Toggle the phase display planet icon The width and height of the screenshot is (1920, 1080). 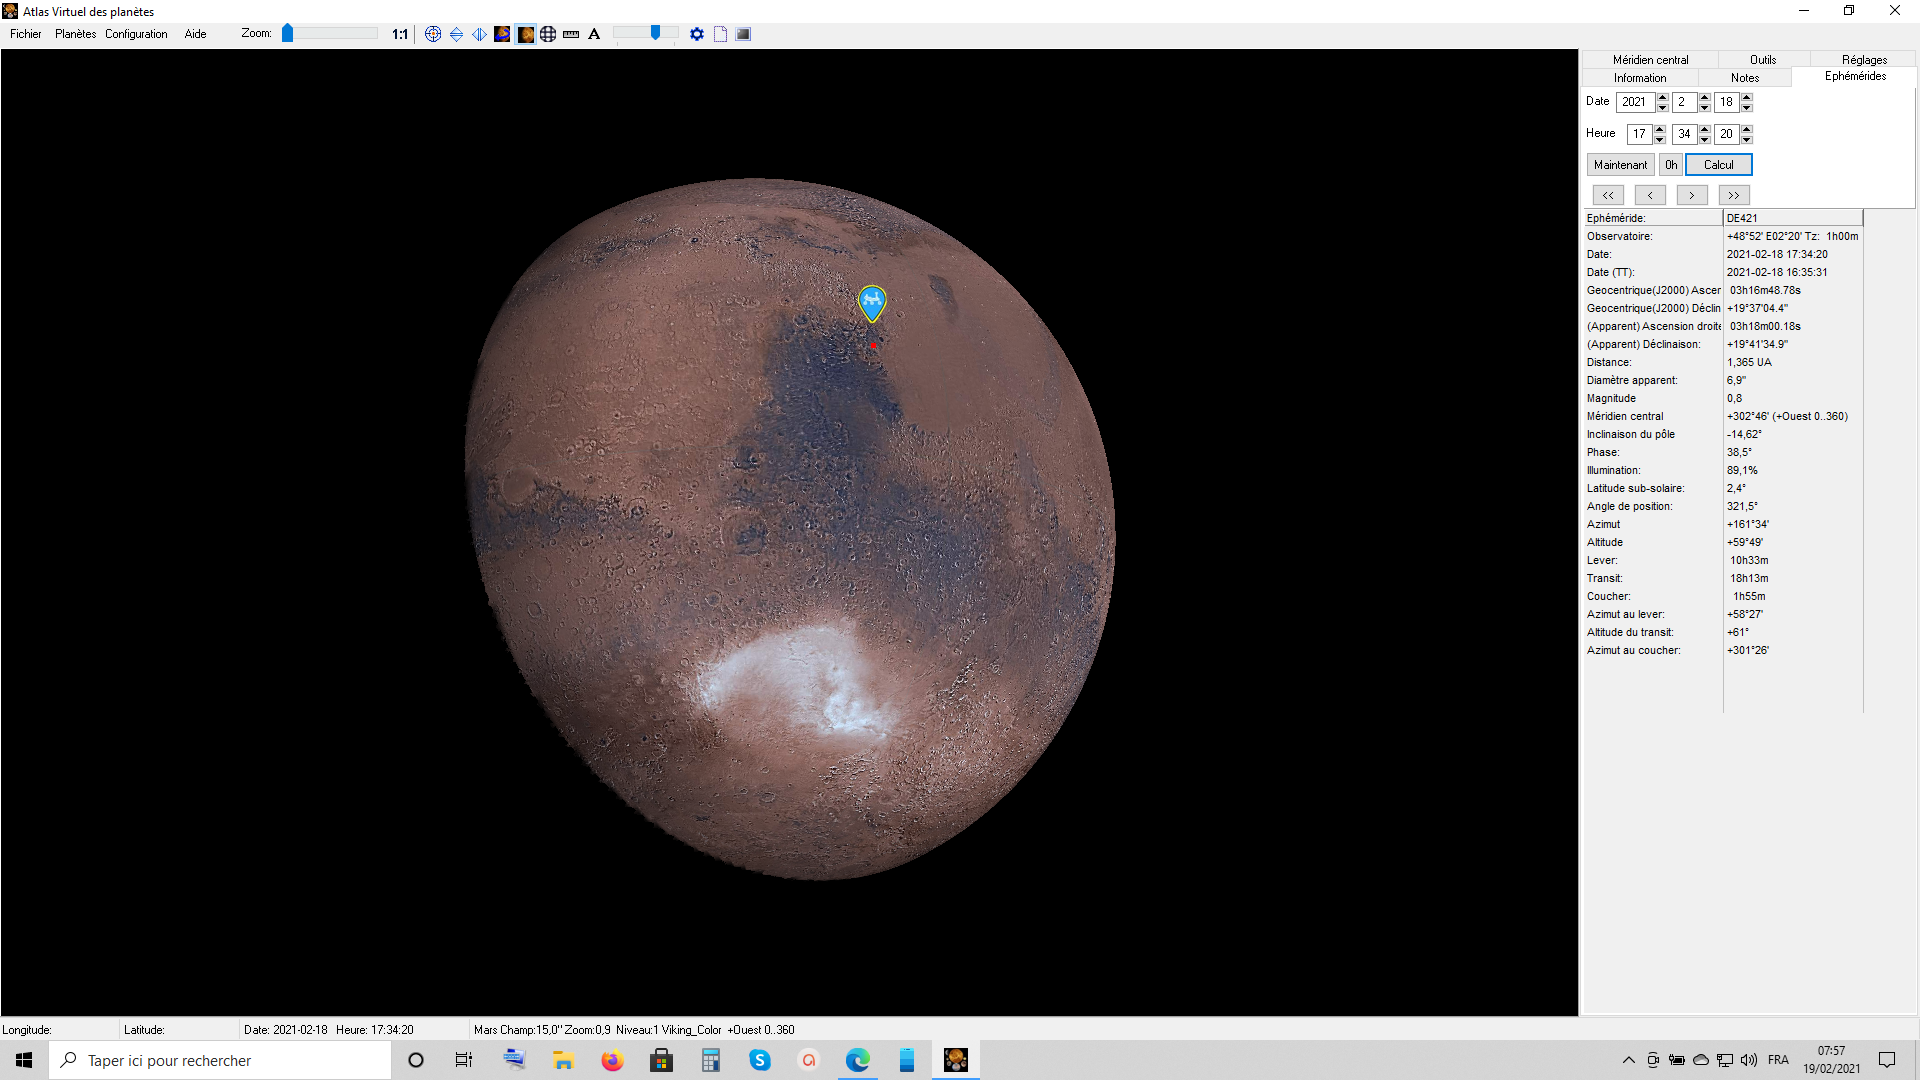point(525,34)
